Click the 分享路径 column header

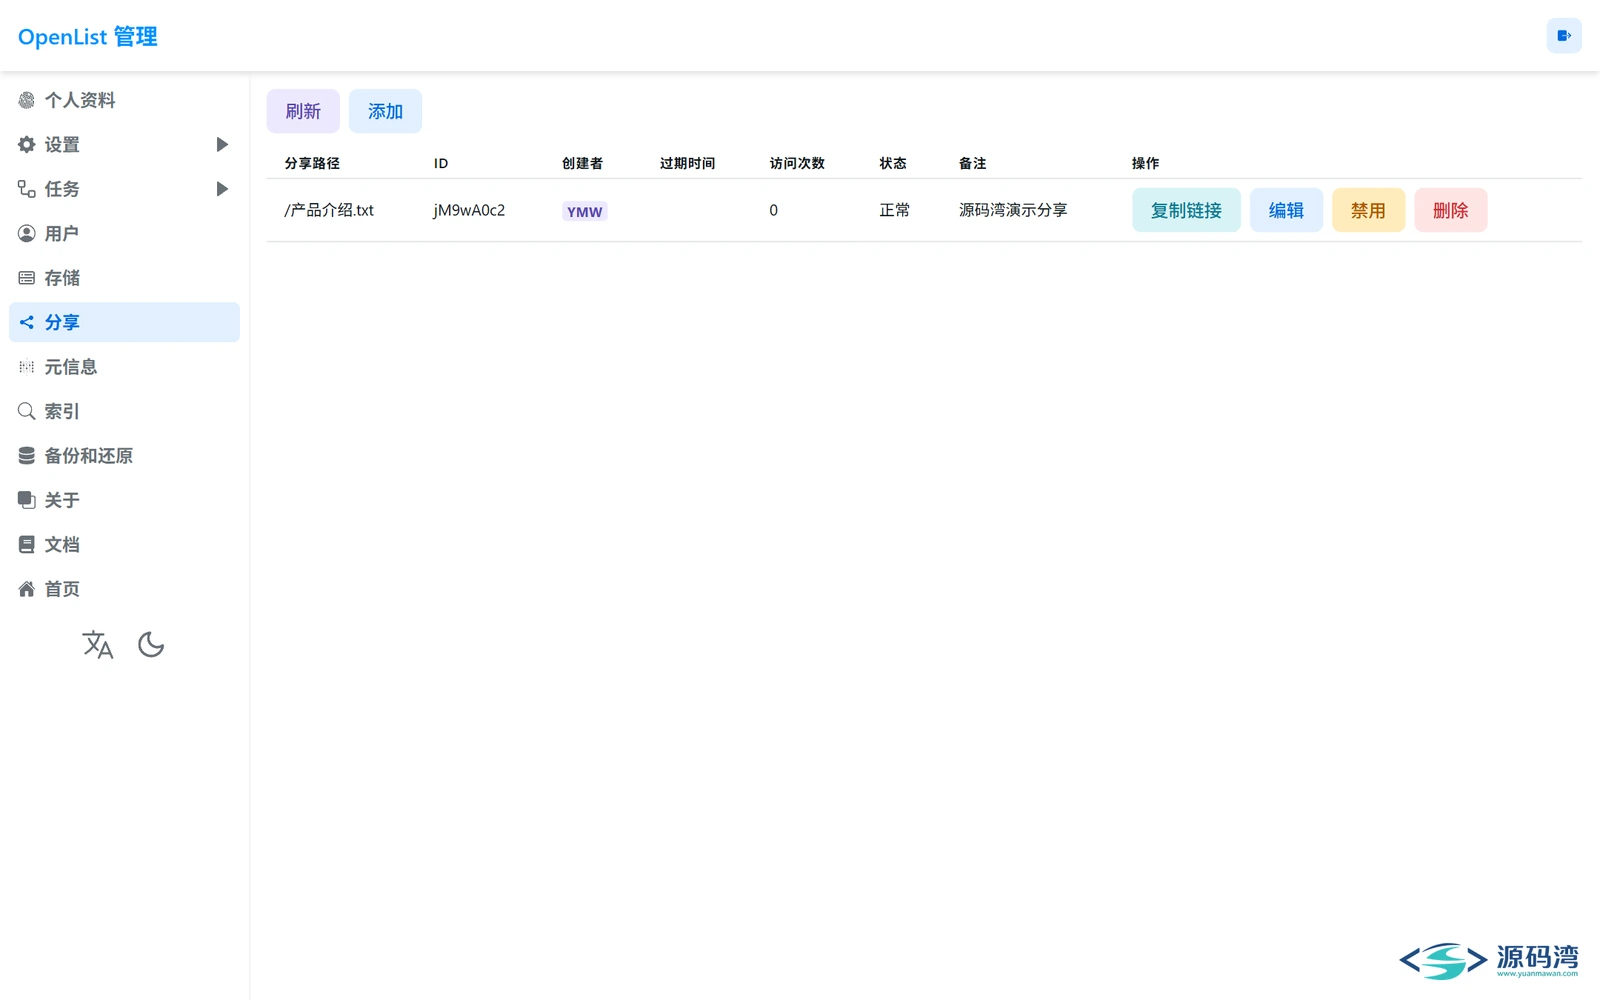tap(312, 163)
